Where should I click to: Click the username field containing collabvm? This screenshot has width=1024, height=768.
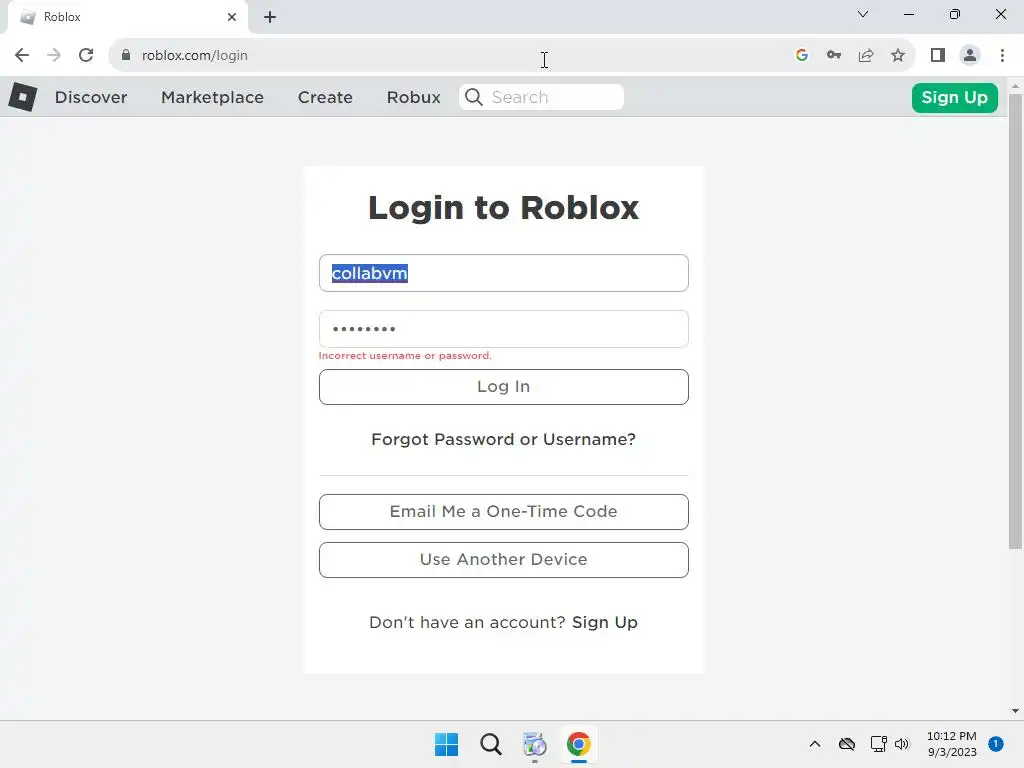click(x=504, y=273)
